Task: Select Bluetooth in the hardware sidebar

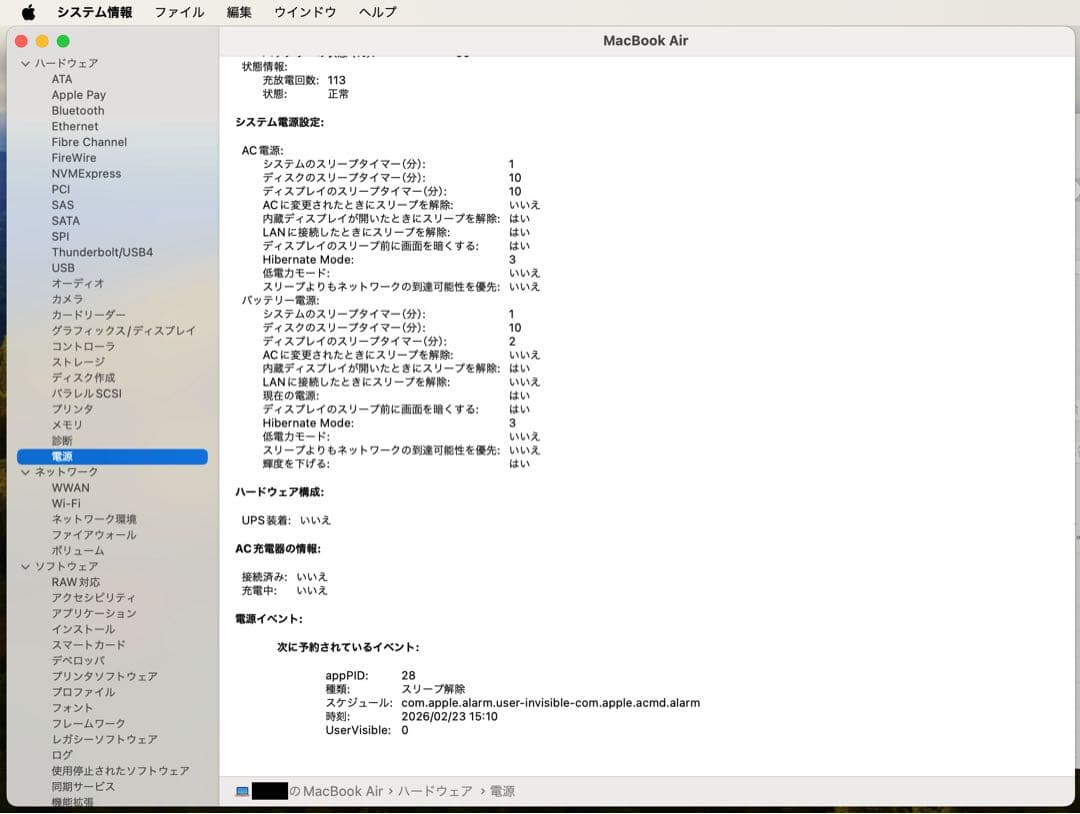Action: click(x=78, y=110)
